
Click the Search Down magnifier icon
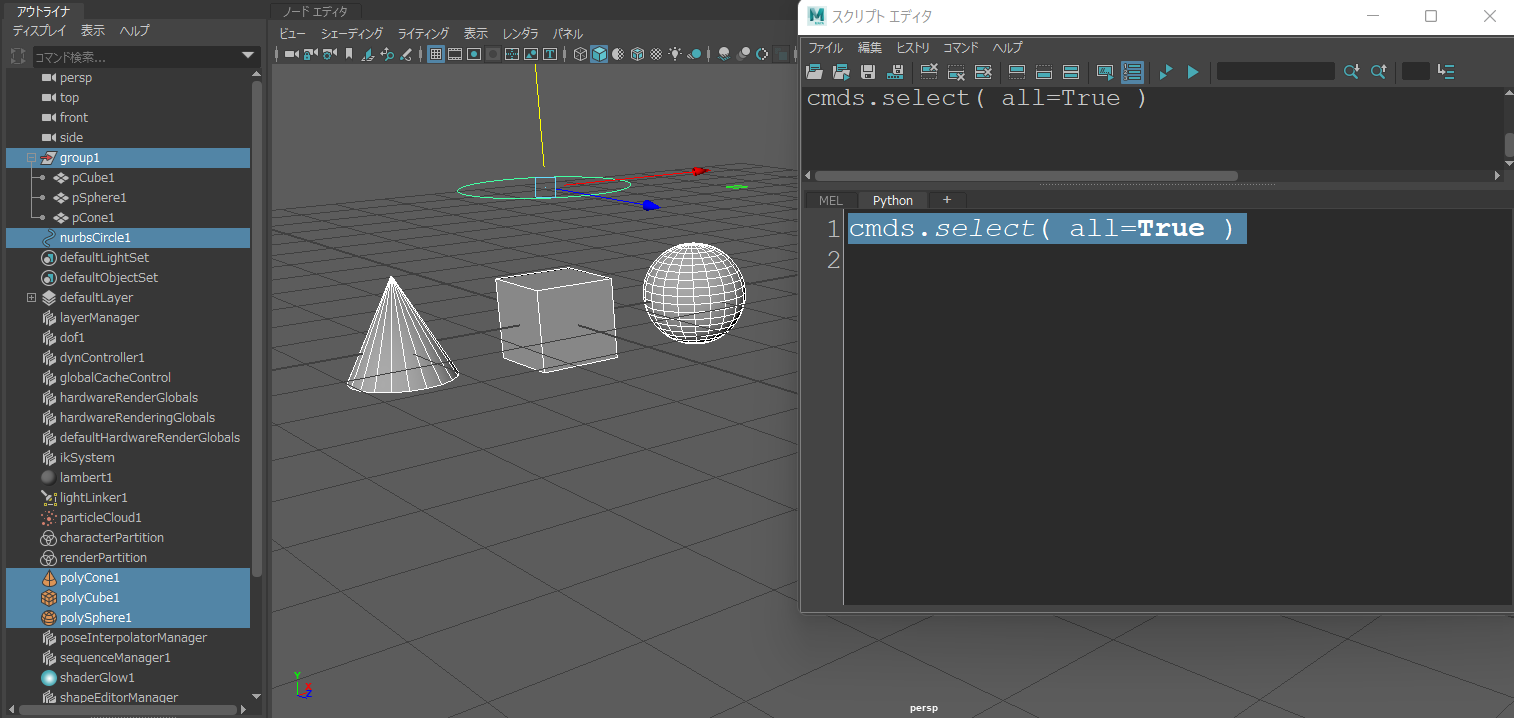[1351, 72]
